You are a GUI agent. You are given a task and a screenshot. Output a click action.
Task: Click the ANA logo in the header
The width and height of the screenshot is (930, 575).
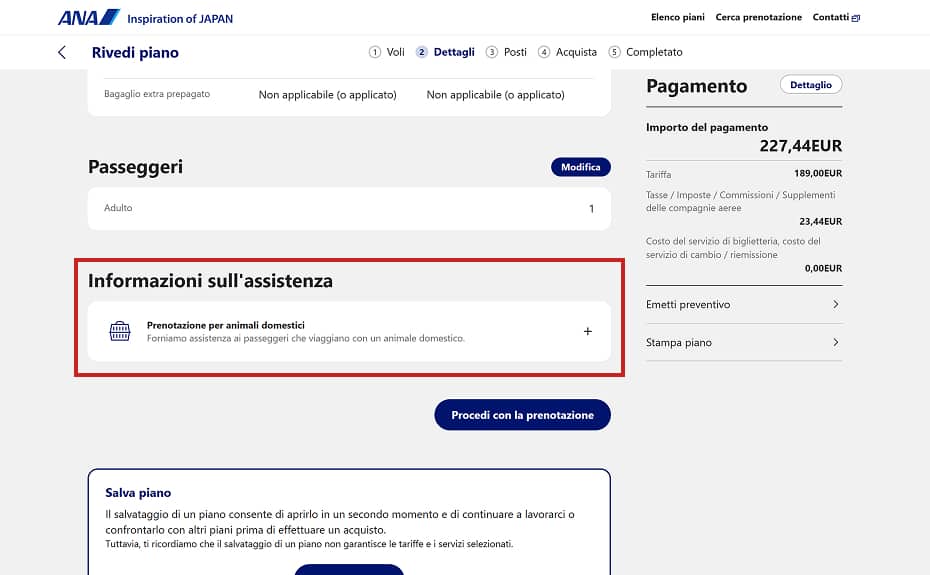coord(89,17)
